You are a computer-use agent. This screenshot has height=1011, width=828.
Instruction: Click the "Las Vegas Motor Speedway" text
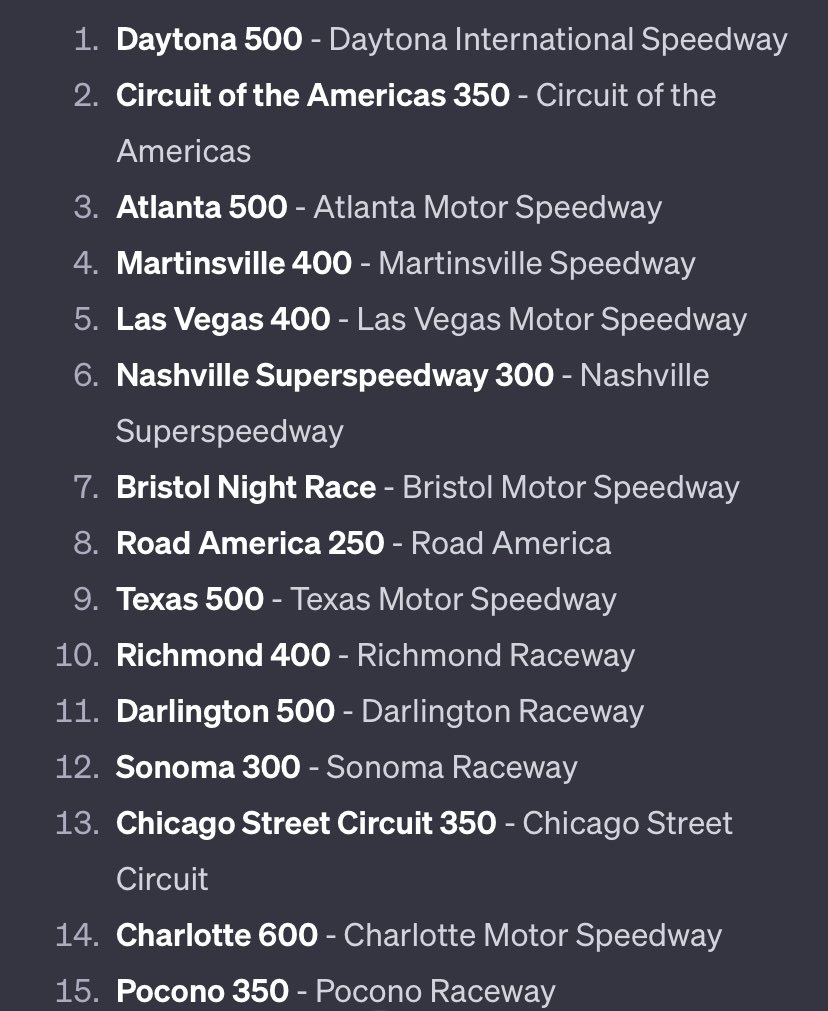[551, 319]
